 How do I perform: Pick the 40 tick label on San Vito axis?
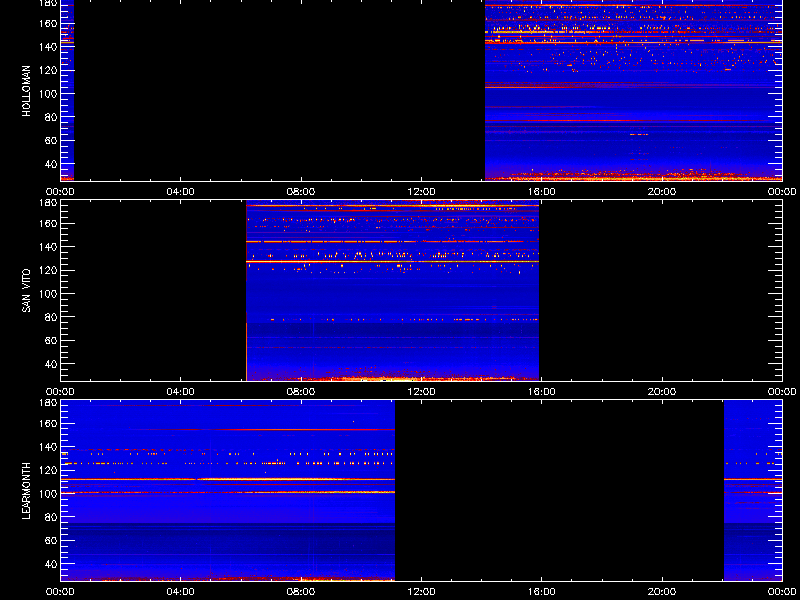(52, 364)
